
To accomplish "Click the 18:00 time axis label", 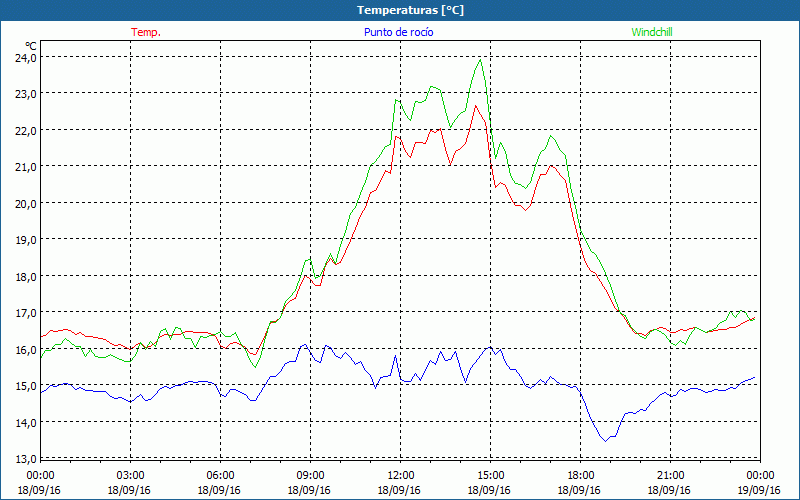I will [581, 476].
